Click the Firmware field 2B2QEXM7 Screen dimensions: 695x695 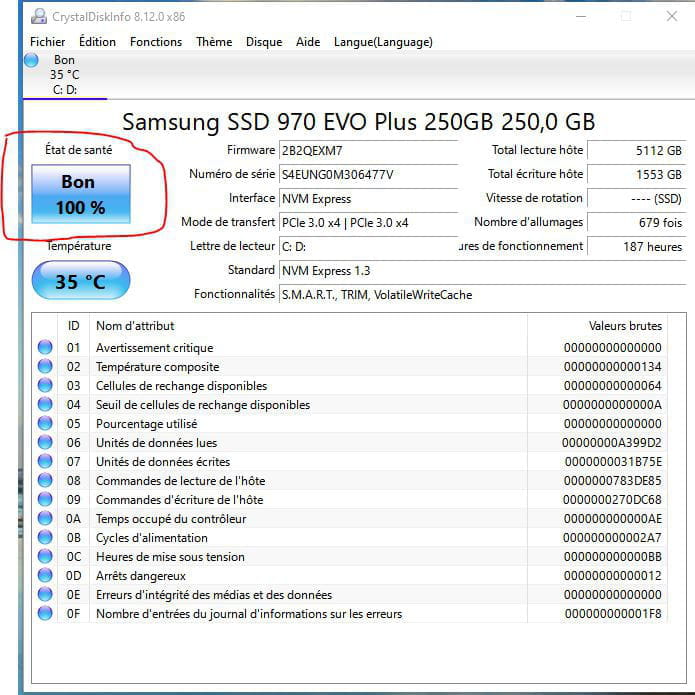pyautogui.click(x=368, y=151)
